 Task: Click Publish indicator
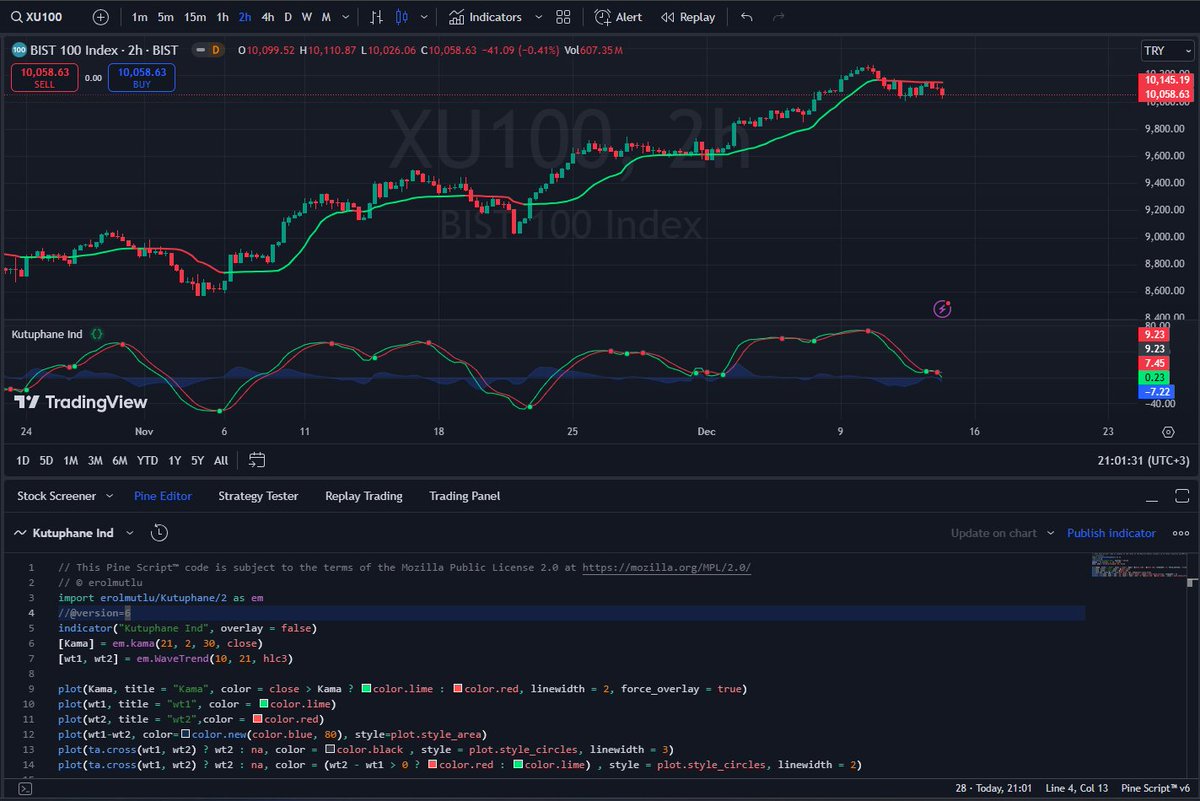click(1111, 533)
